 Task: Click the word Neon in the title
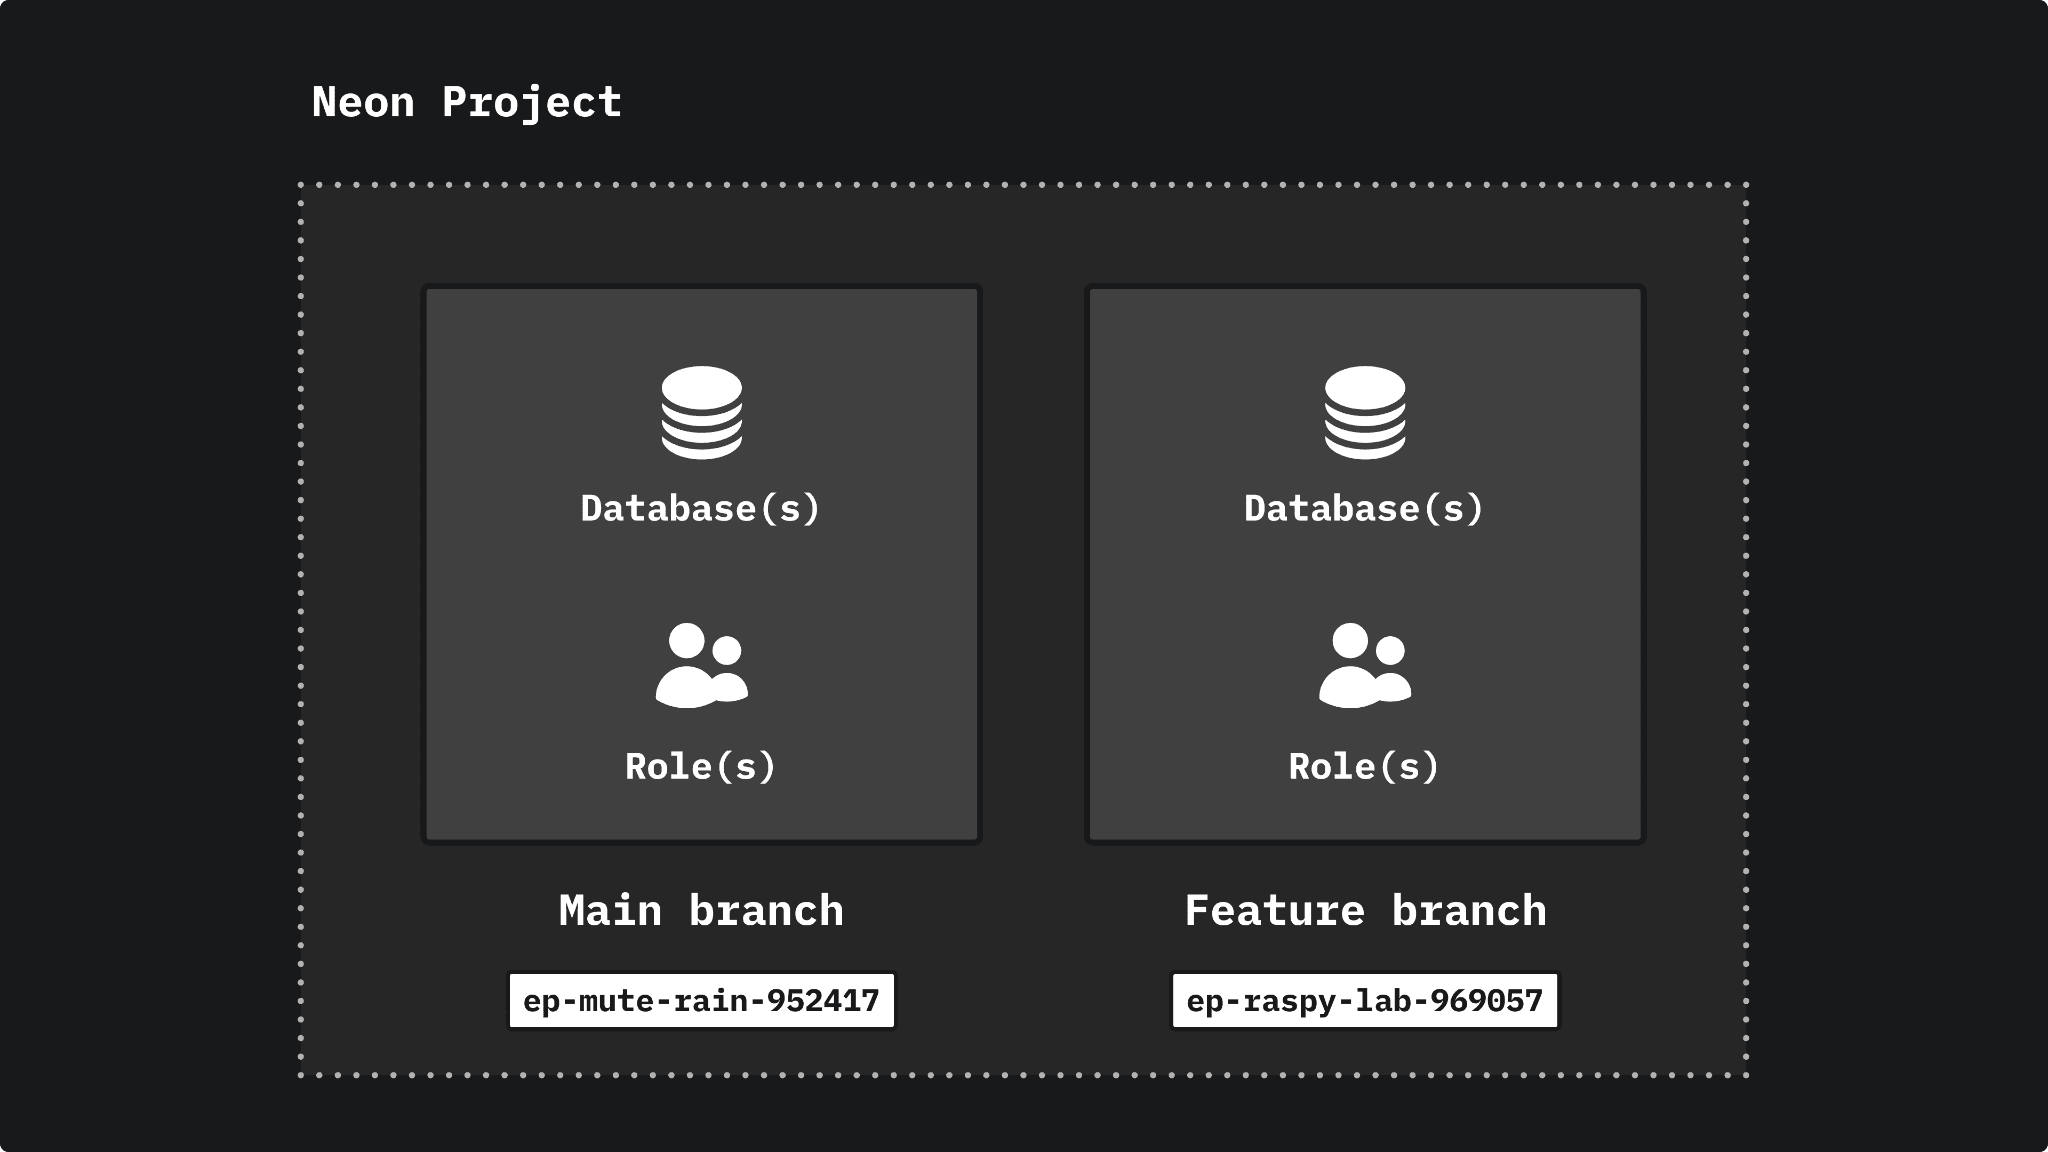[363, 102]
